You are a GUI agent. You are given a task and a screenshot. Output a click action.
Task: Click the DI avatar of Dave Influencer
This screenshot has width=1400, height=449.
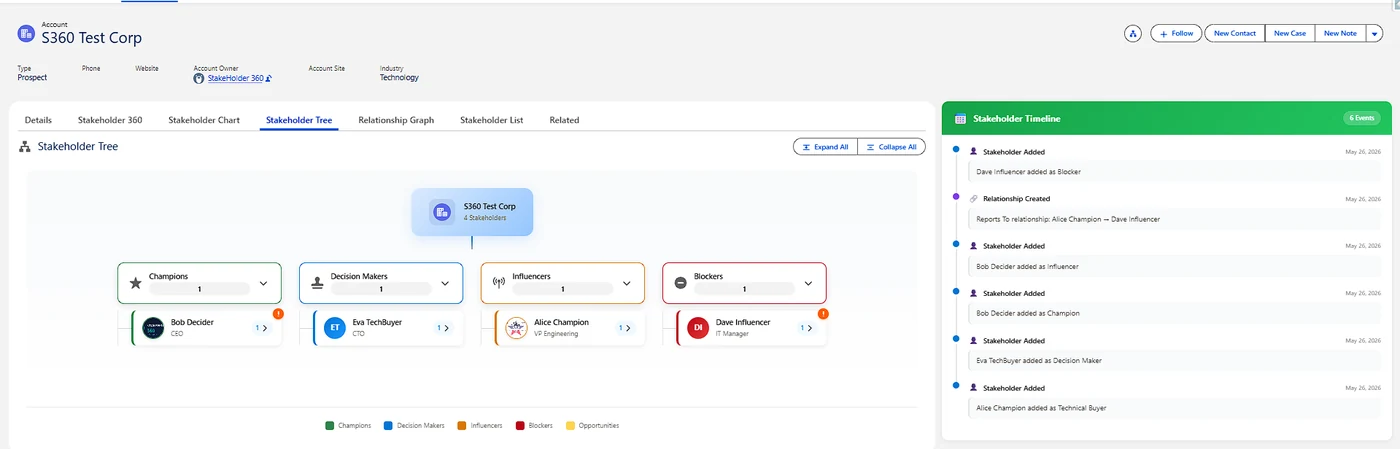click(x=698, y=328)
